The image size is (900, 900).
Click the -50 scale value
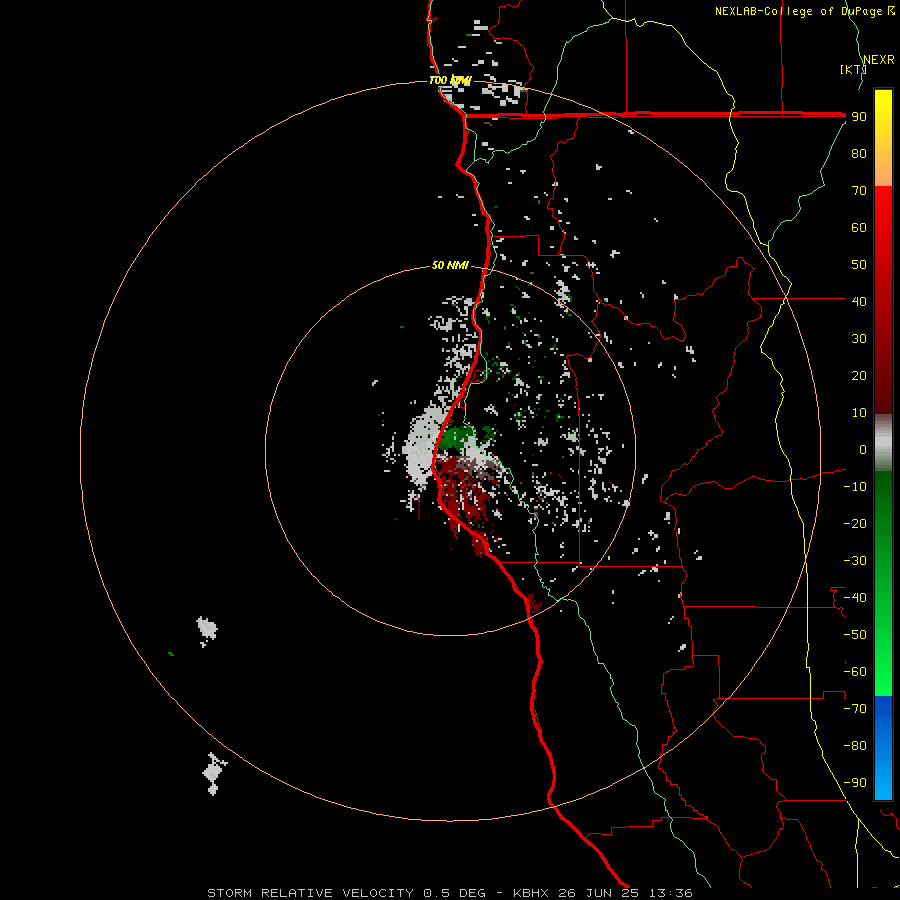click(855, 635)
